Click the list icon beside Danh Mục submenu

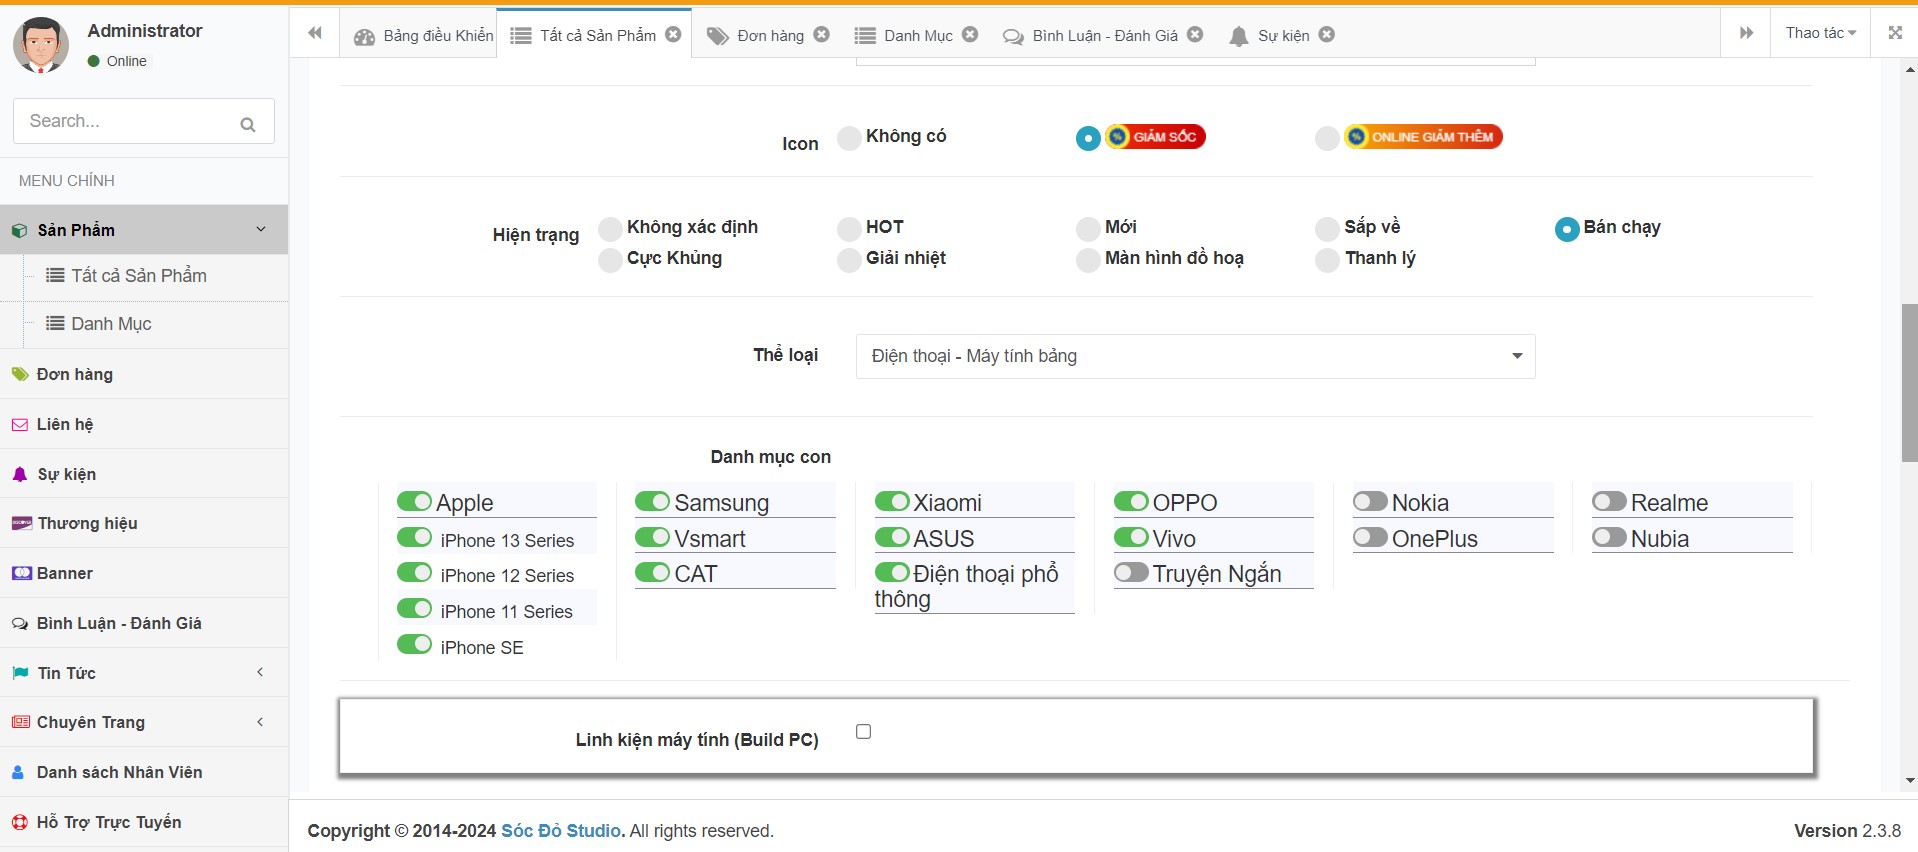click(x=55, y=323)
